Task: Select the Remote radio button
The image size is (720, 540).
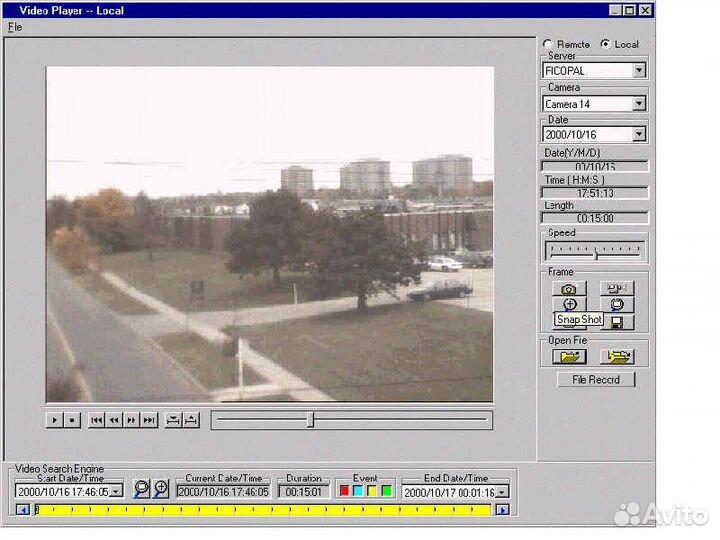Action: point(547,44)
